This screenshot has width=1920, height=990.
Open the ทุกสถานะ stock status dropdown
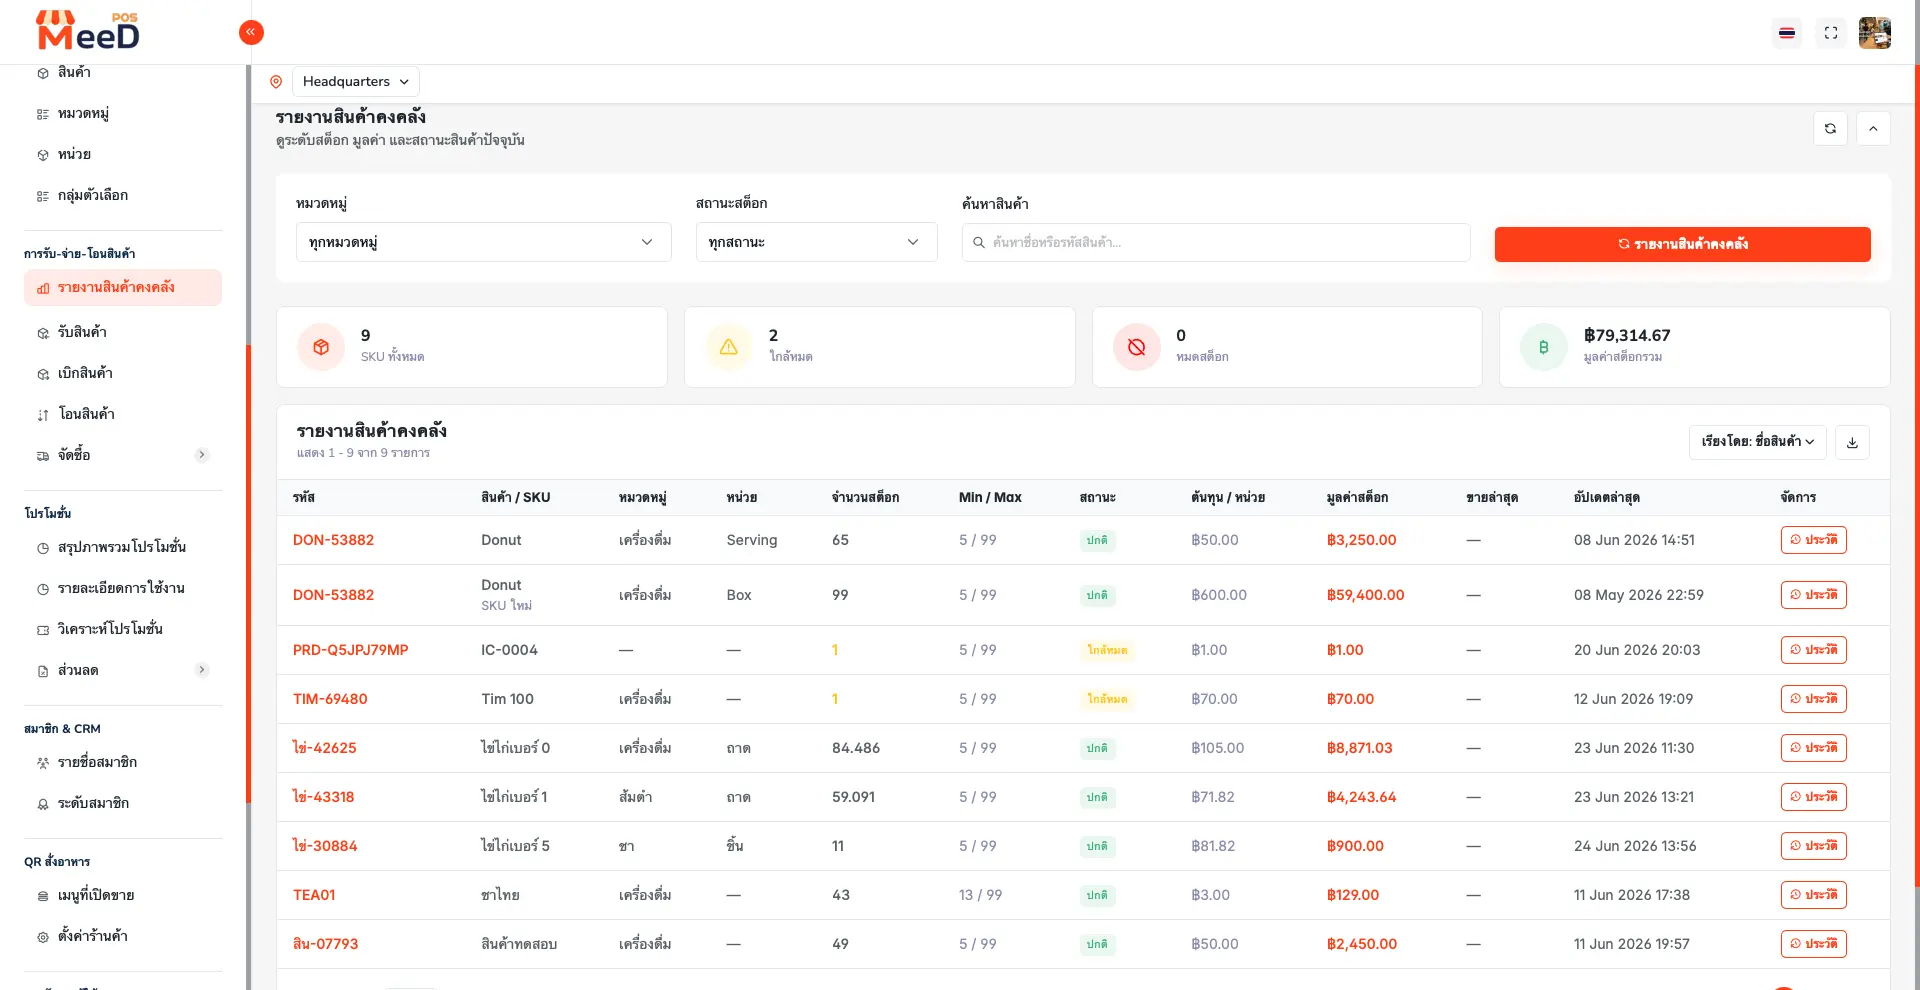pos(816,242)
